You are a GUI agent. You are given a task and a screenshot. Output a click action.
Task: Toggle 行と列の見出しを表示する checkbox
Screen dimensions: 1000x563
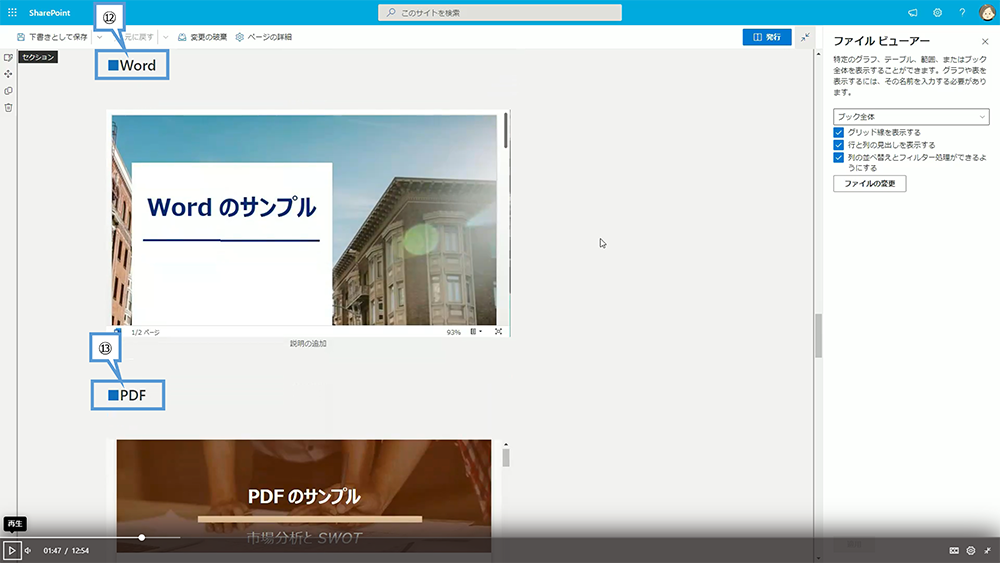coord(839,145)
